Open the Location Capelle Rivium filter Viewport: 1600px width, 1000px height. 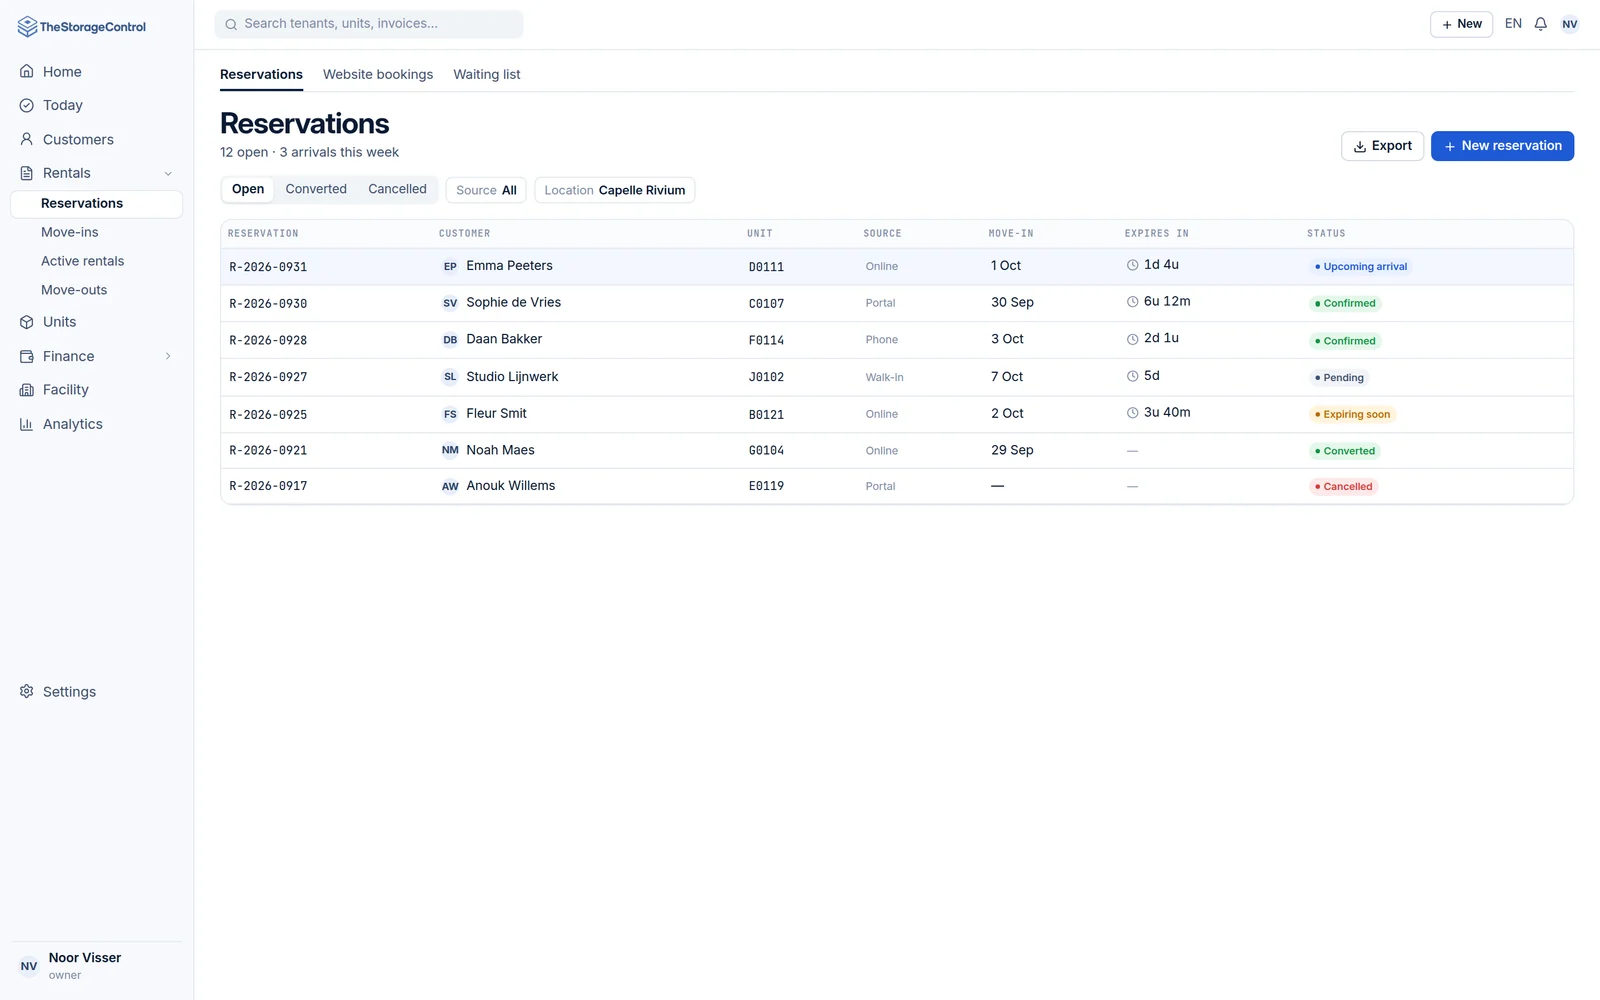615,190
